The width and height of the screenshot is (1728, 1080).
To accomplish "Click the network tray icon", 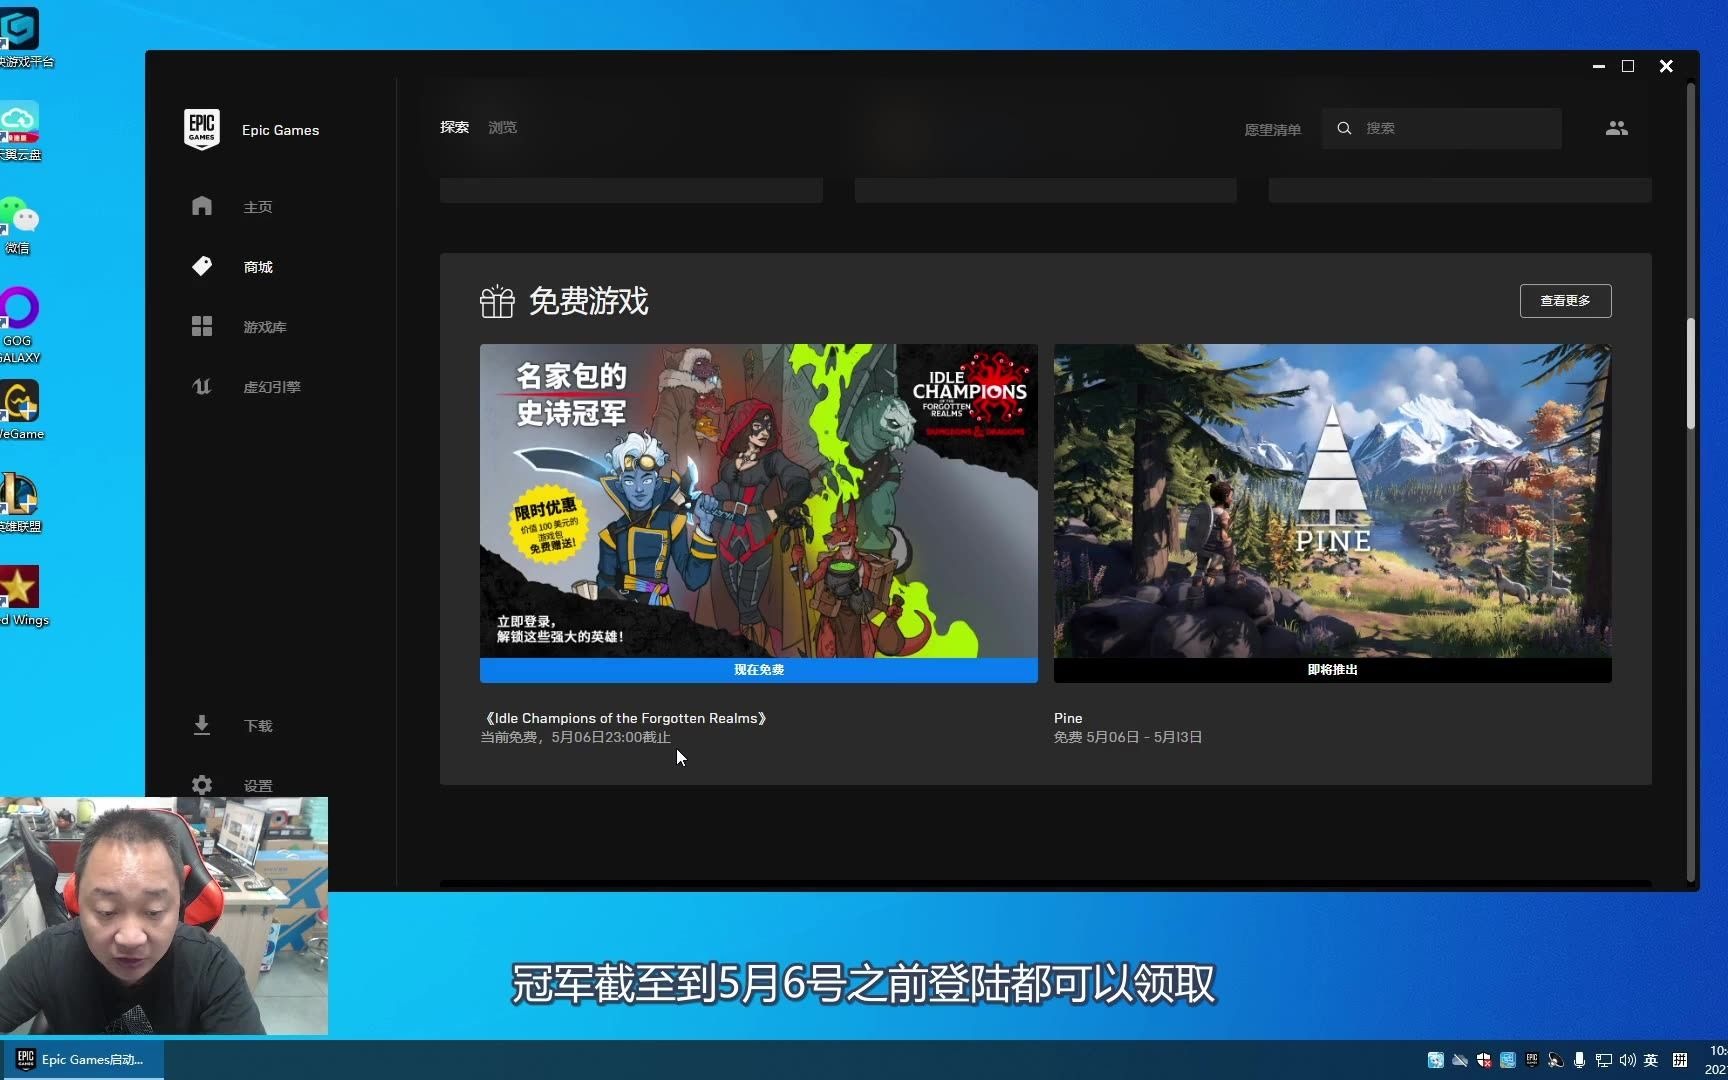I will click(1603, 1060).
